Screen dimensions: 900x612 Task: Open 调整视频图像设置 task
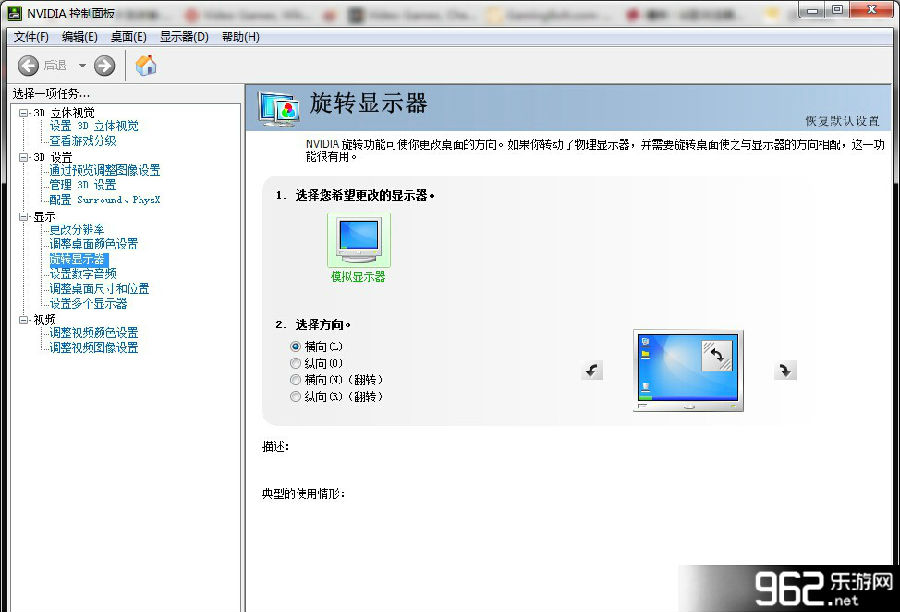(x=94, y=348)
